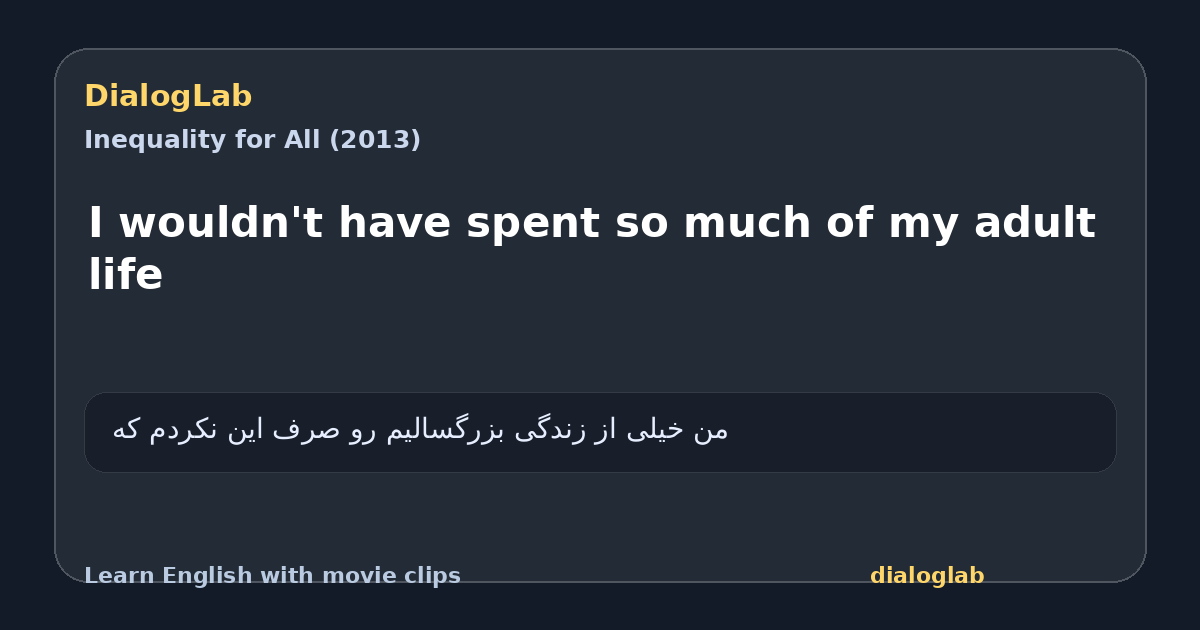This screenshot has height=630, width=1200.
Task: Click the Persian translation box
Action: (x=600, y=432)
